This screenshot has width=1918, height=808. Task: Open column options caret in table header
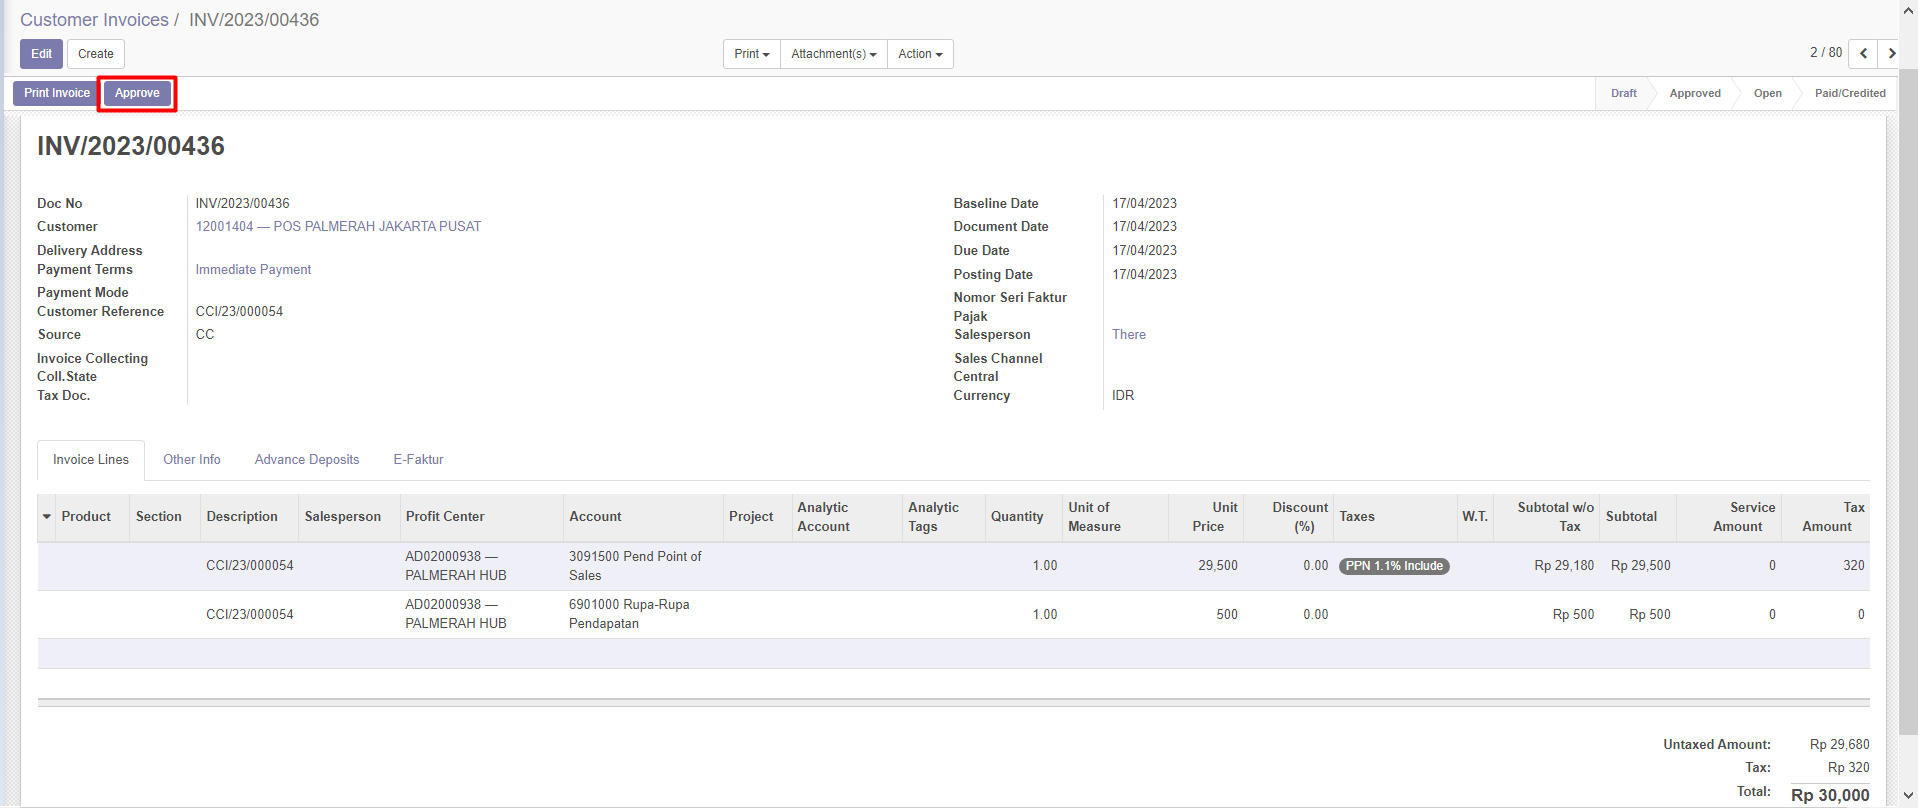coord(47,517)
